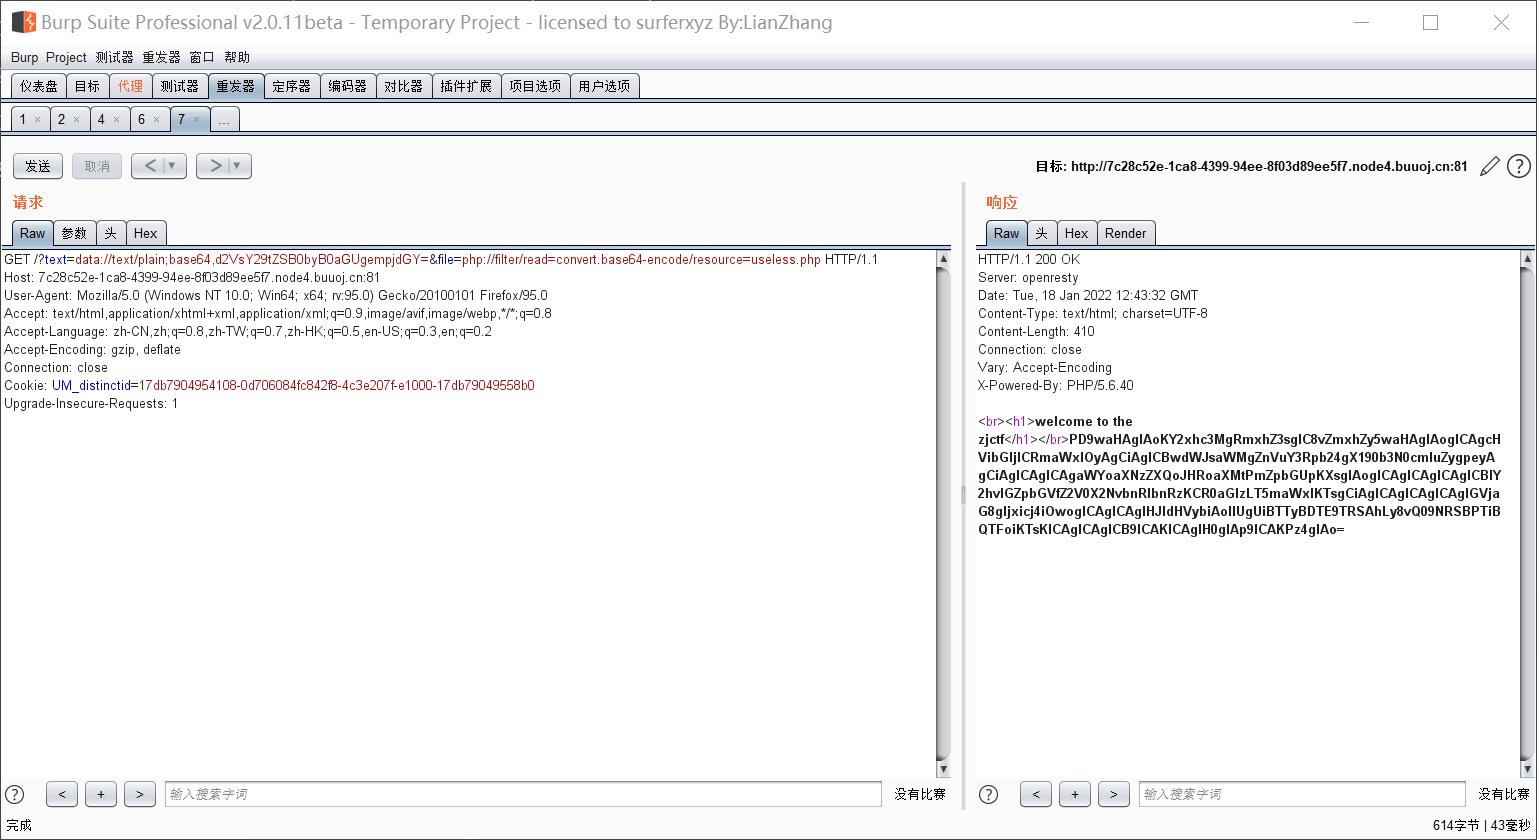The image size is (1537, 840).
Task: Select request 参数 tab
Action: 74,233
